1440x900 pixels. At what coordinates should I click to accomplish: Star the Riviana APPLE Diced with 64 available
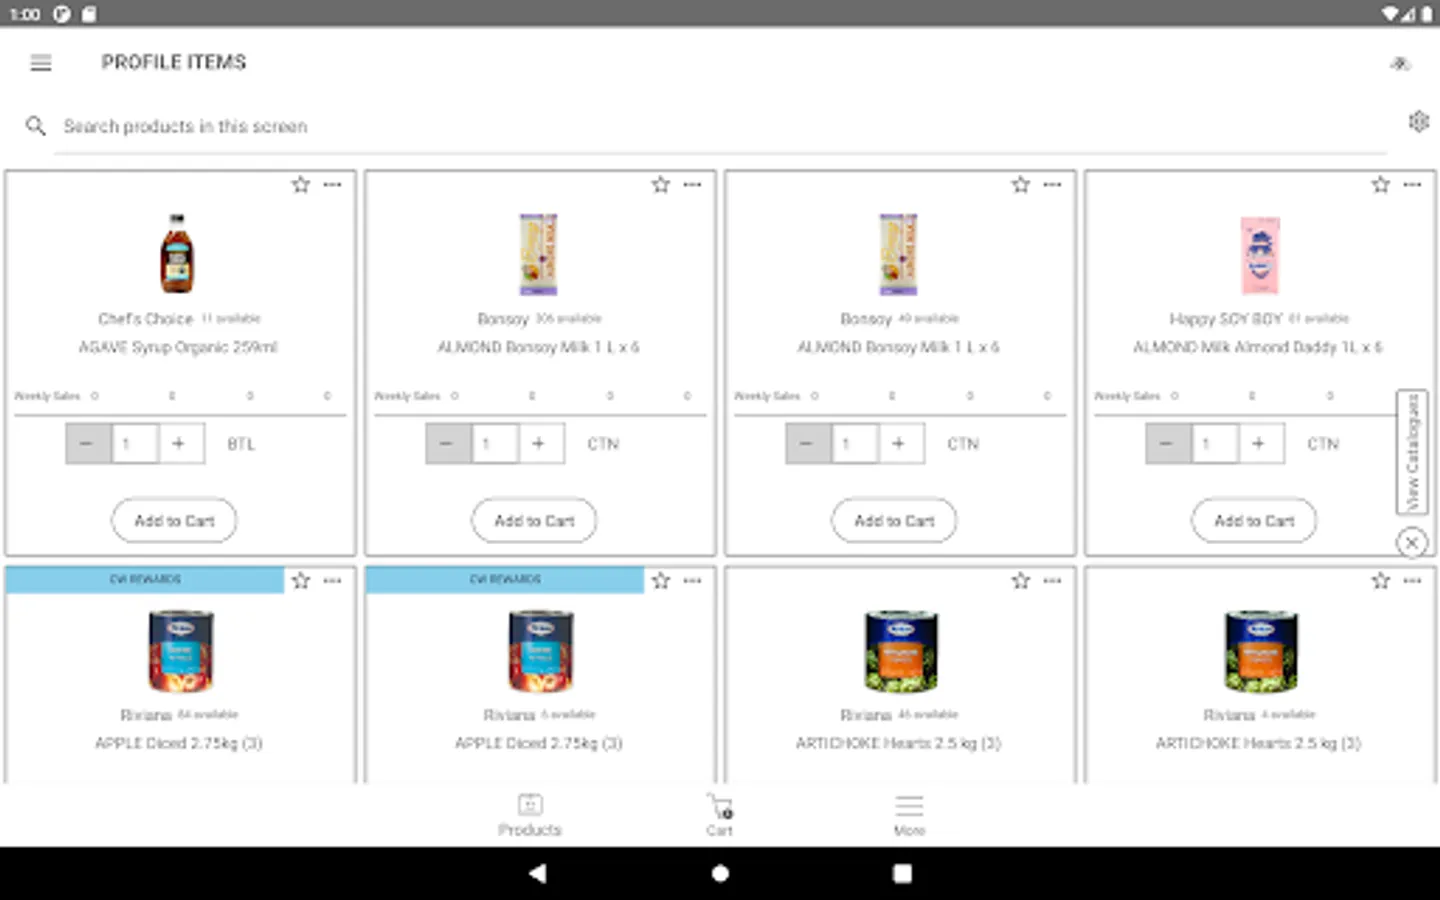(301, 580)
